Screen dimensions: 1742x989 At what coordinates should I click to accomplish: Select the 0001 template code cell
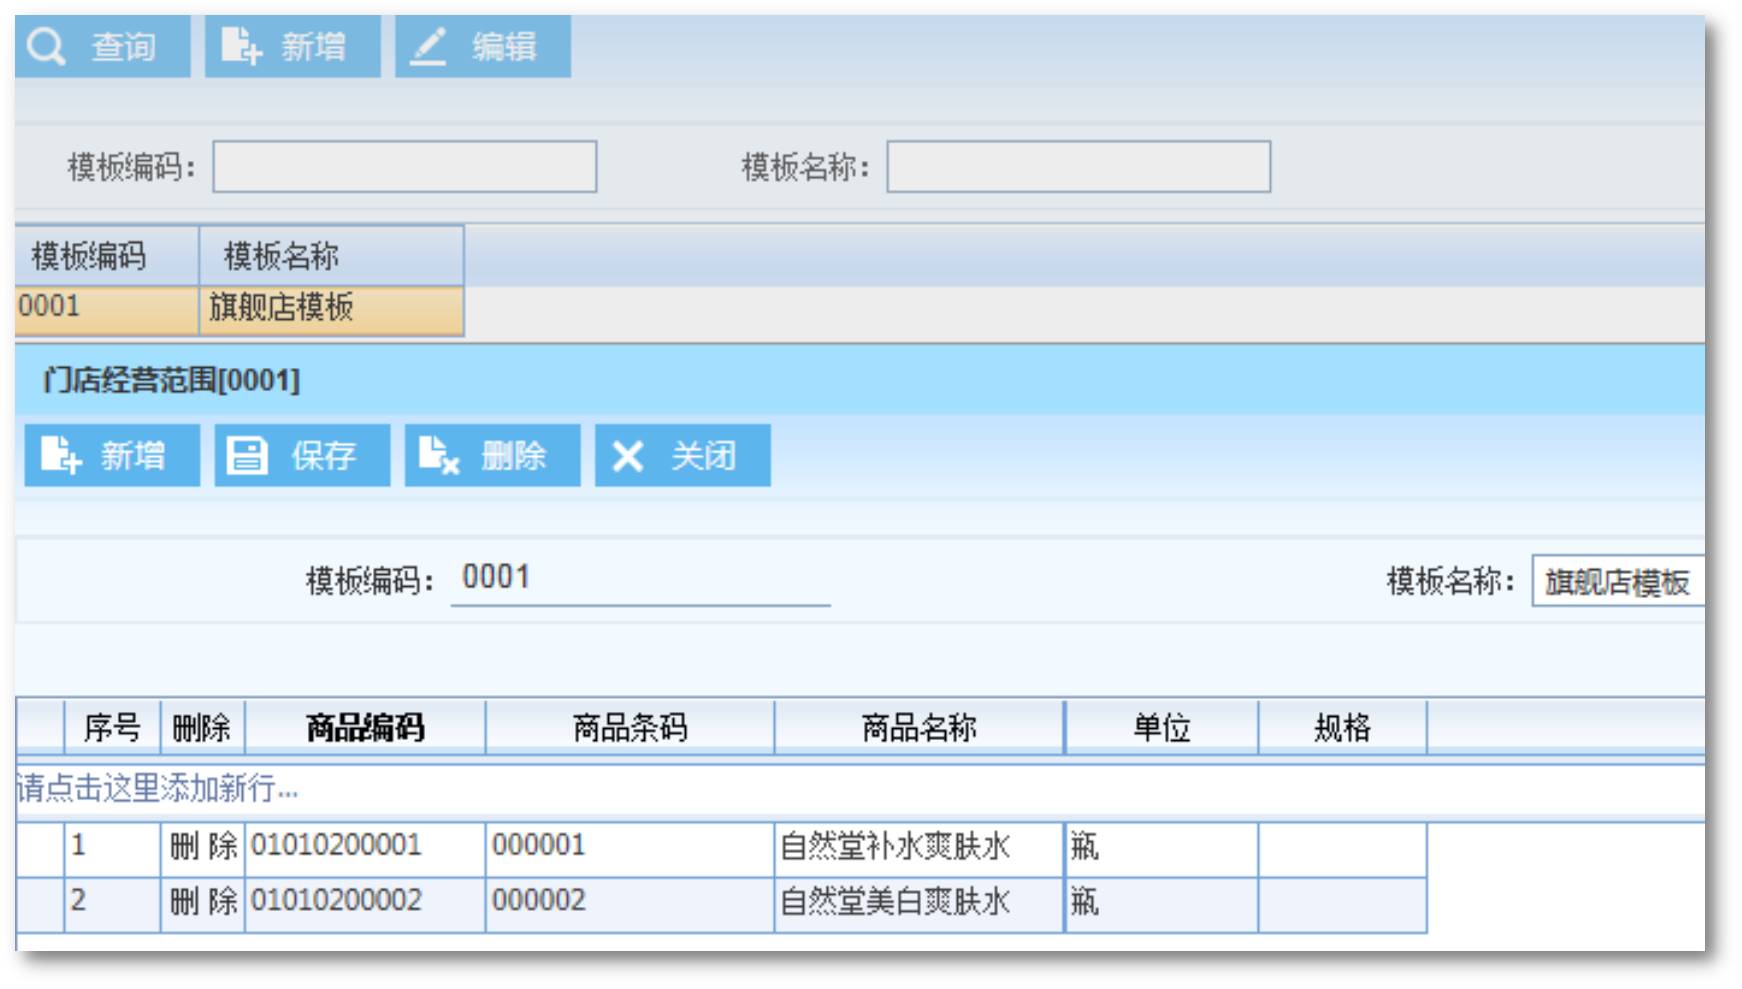[x=107, y=309]
